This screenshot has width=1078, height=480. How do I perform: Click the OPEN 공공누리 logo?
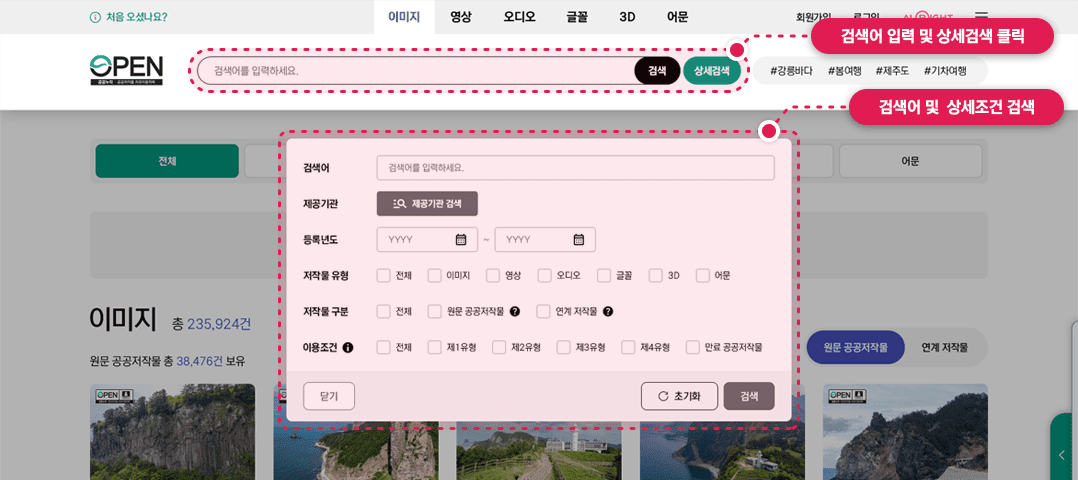(126, 69)
